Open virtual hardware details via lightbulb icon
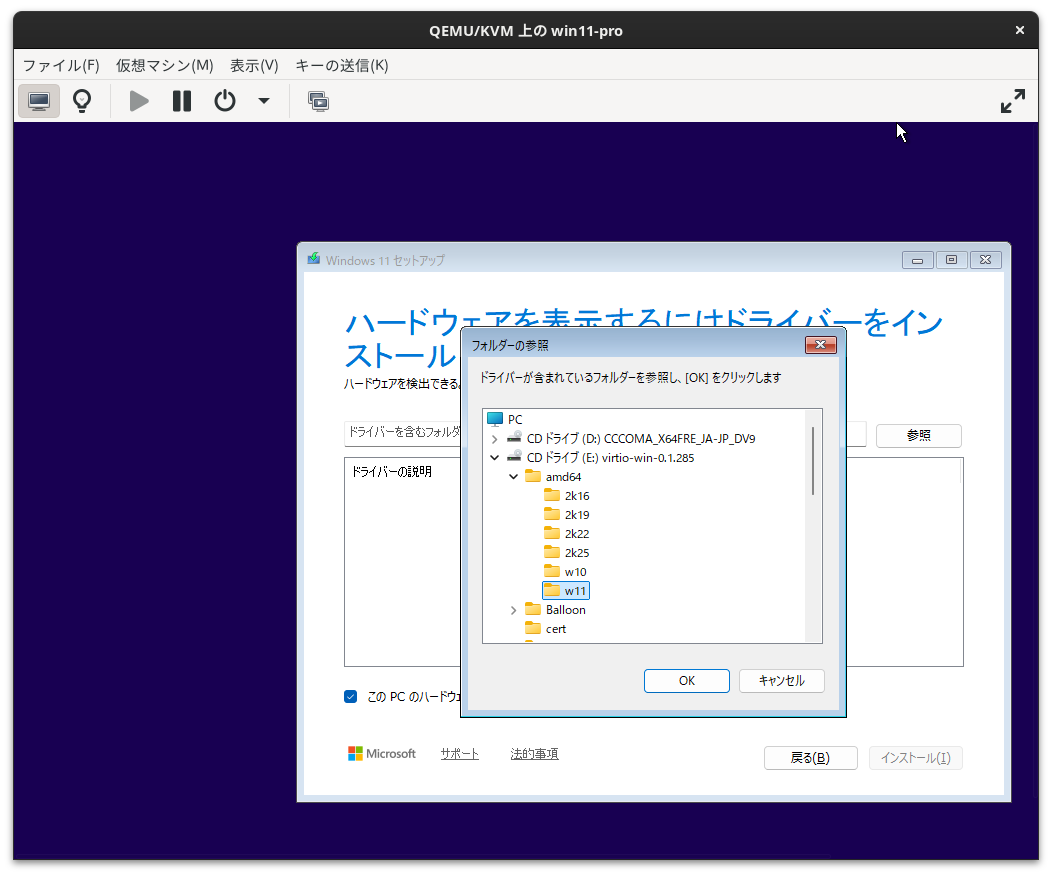1052x876 pixels. (x=81, y=101)
